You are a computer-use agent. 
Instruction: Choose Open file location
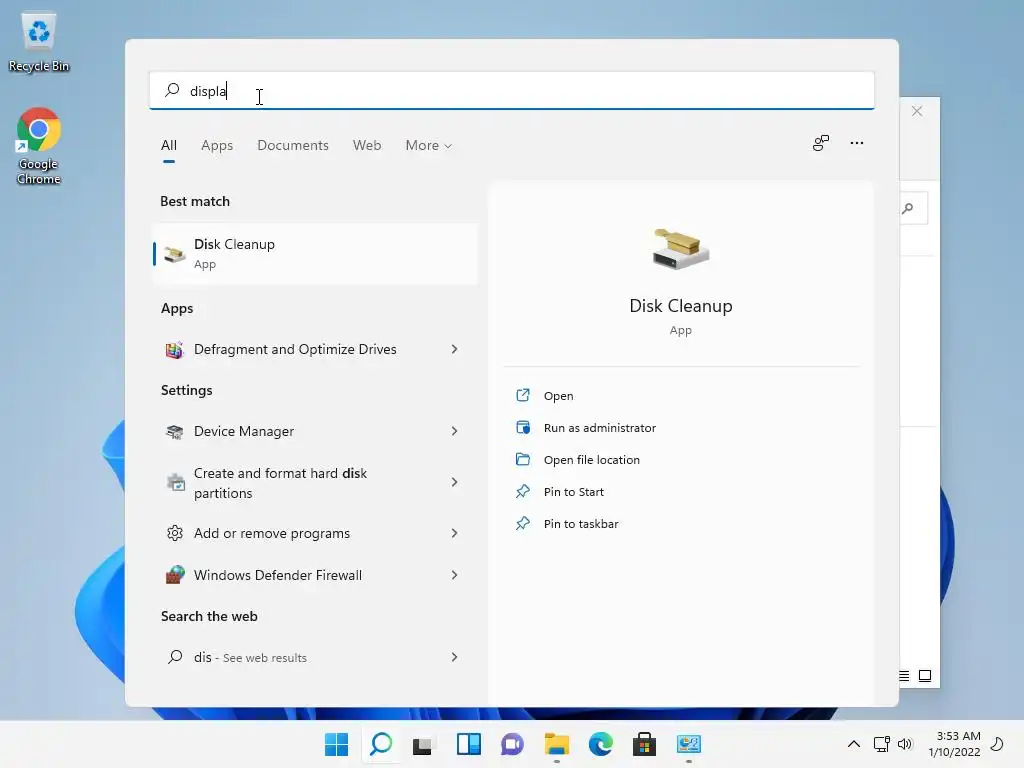click(x=592, y=460)
